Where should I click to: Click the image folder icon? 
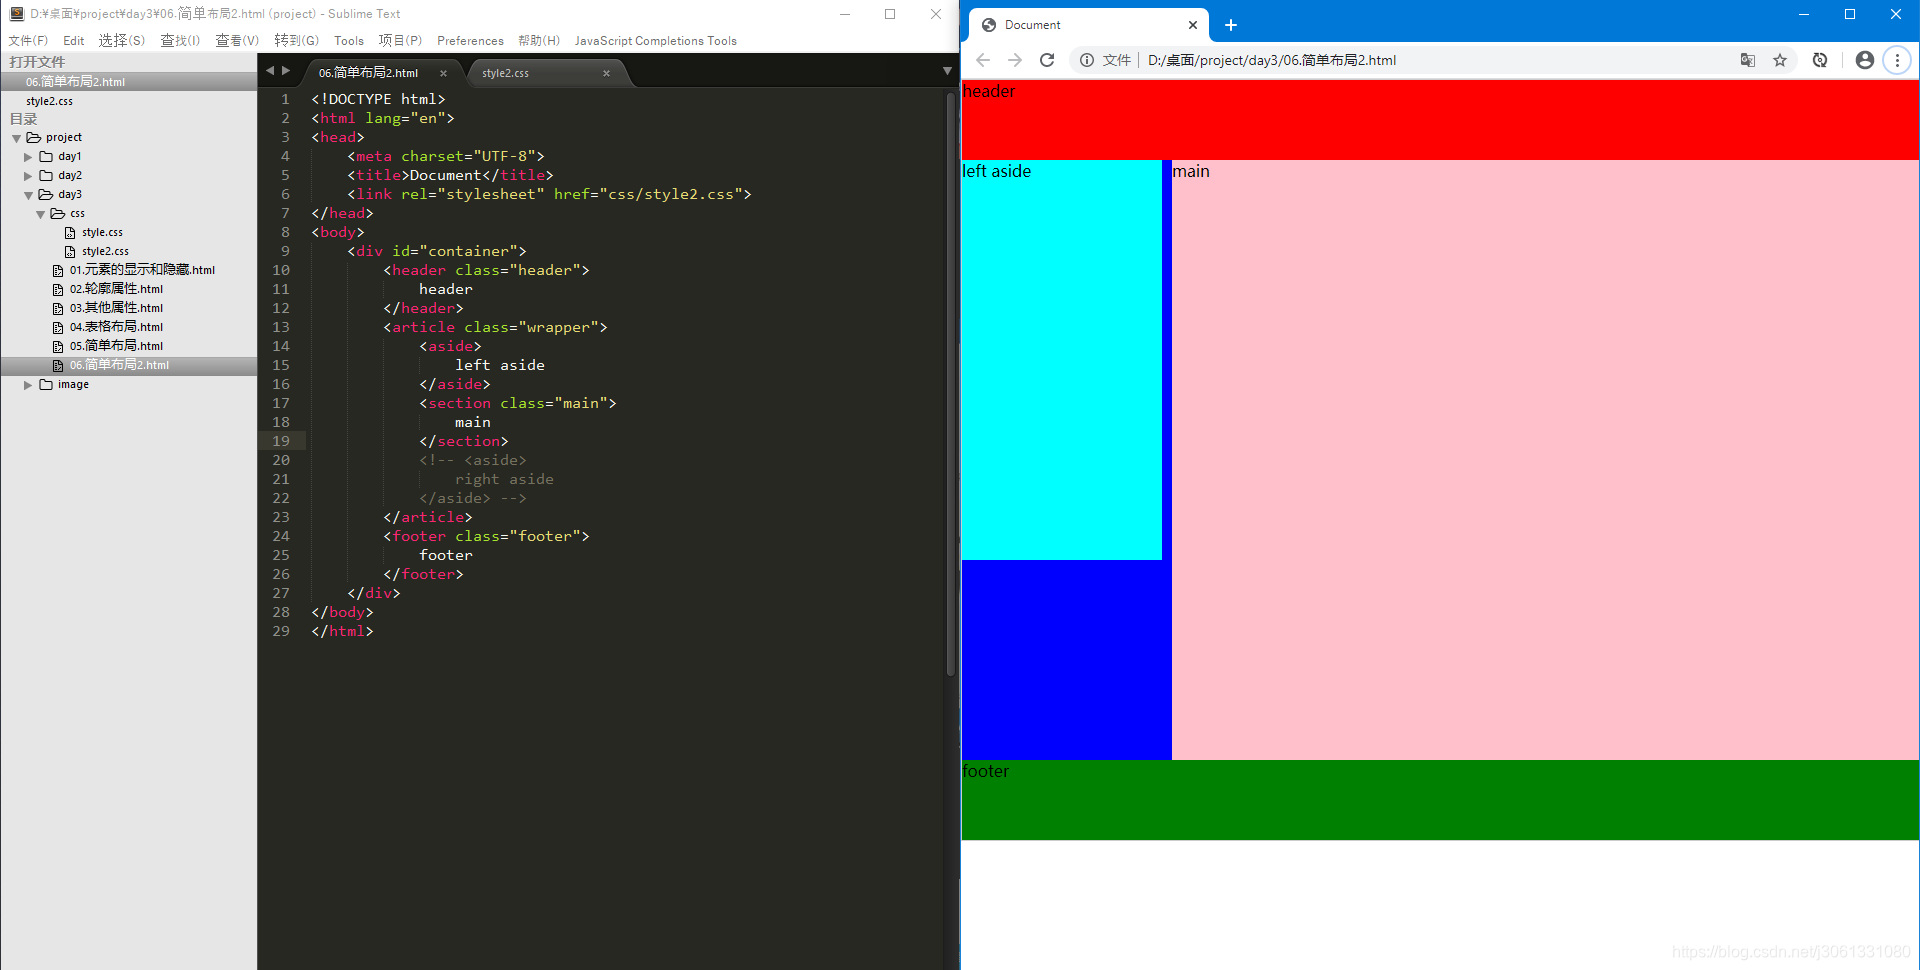click(x=46, y=384)
